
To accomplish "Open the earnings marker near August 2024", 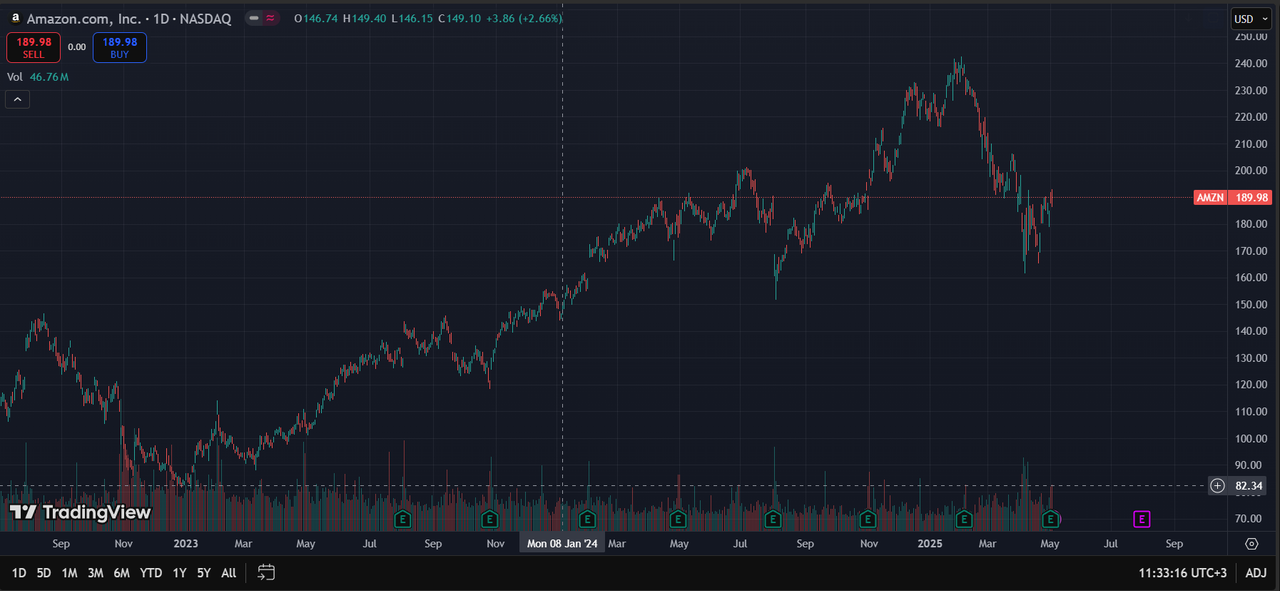I will click(773, 519).
